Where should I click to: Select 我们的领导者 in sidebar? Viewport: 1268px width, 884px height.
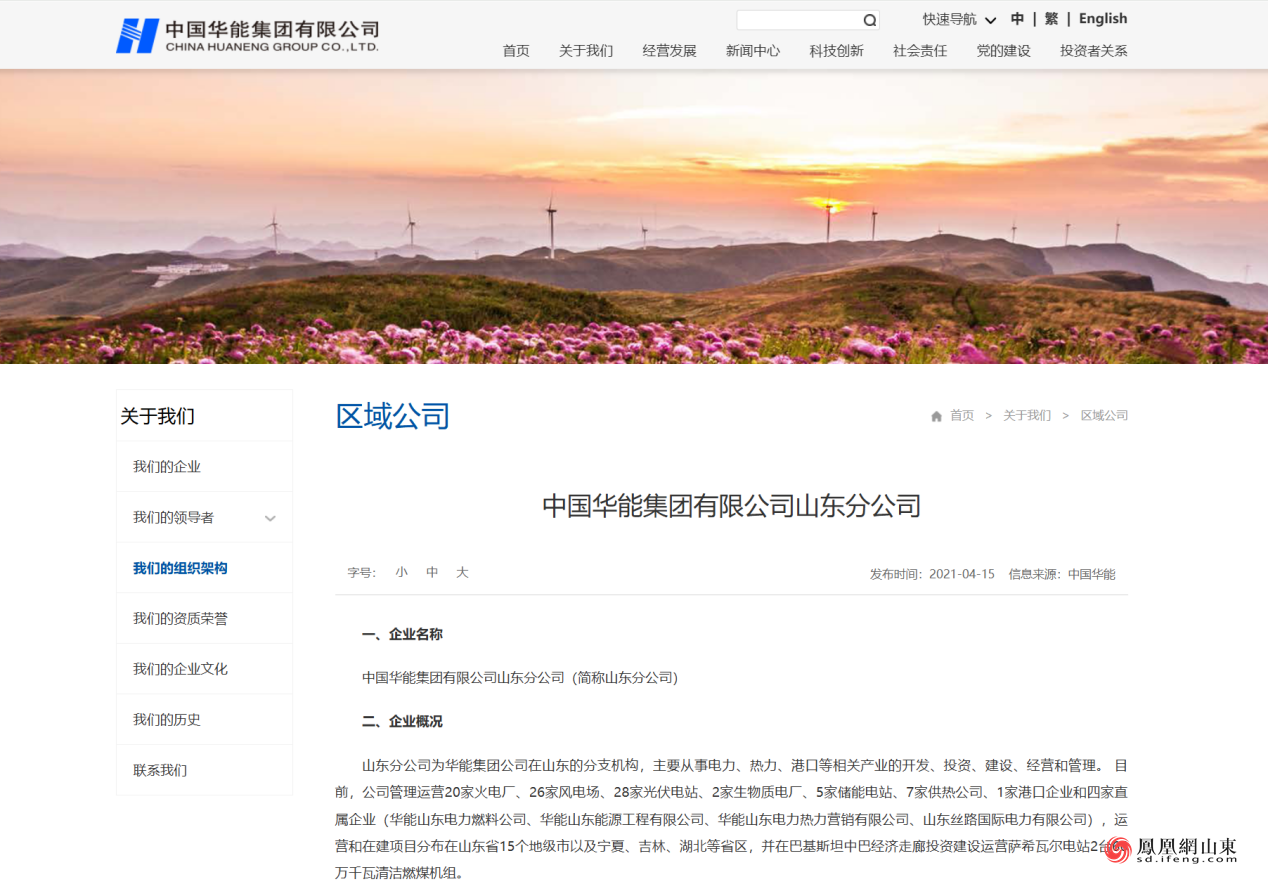tap(173, 518)
